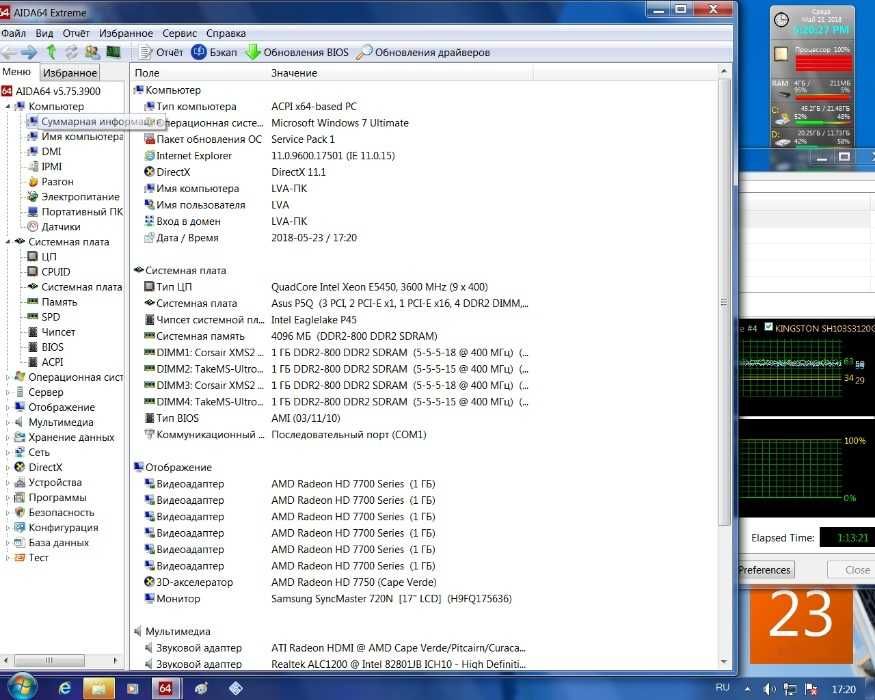This screenshot has height=700, width=875.
Task: Select the CPUID tree item
Action: click(x=49, y=272)
